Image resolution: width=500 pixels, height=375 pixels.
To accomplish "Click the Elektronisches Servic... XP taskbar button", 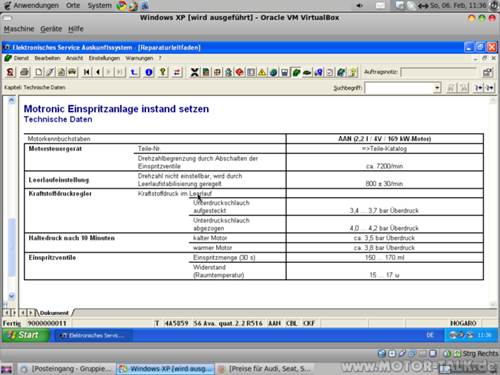I will coord(94,335).
